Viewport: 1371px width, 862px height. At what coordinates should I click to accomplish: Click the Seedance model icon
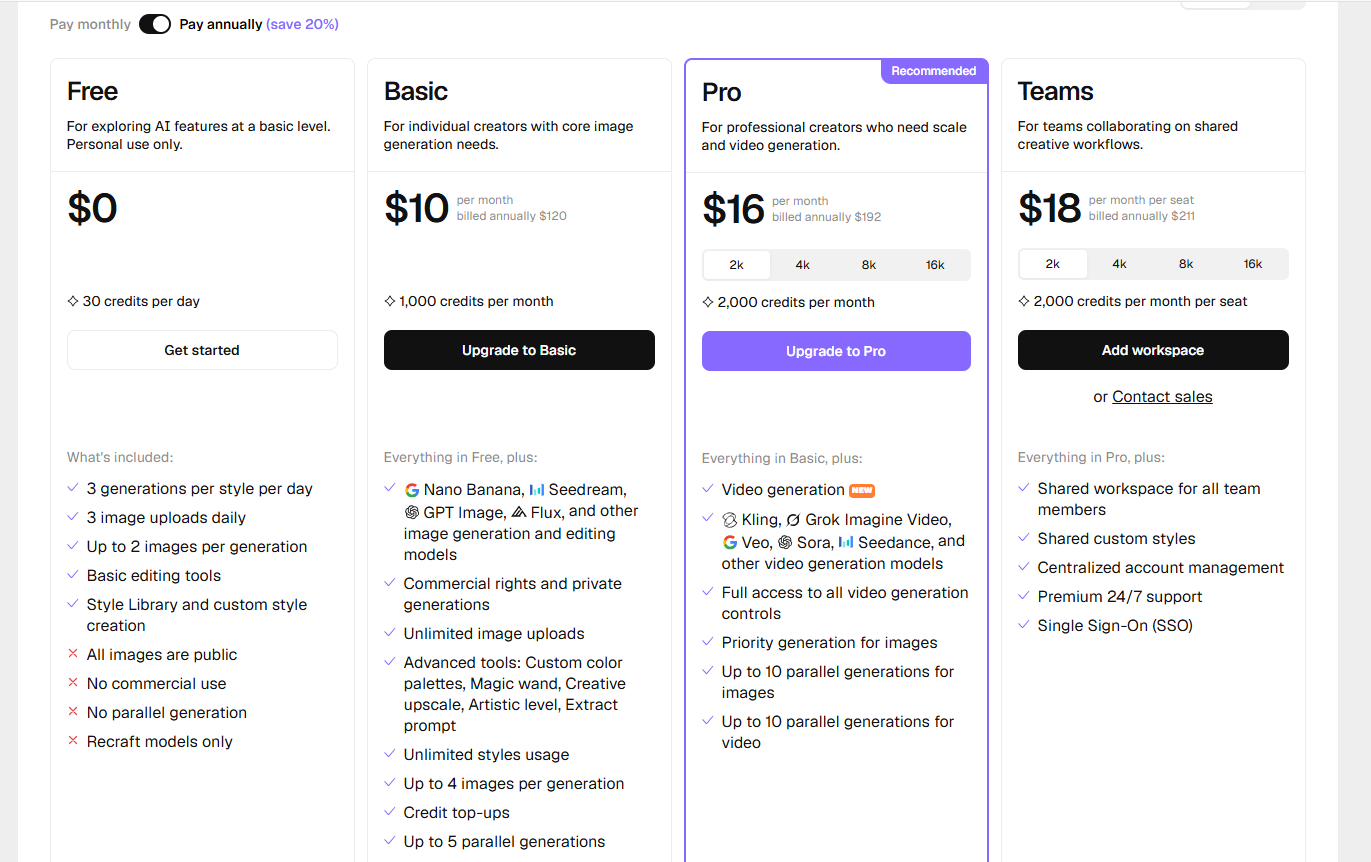click(846, 543)
